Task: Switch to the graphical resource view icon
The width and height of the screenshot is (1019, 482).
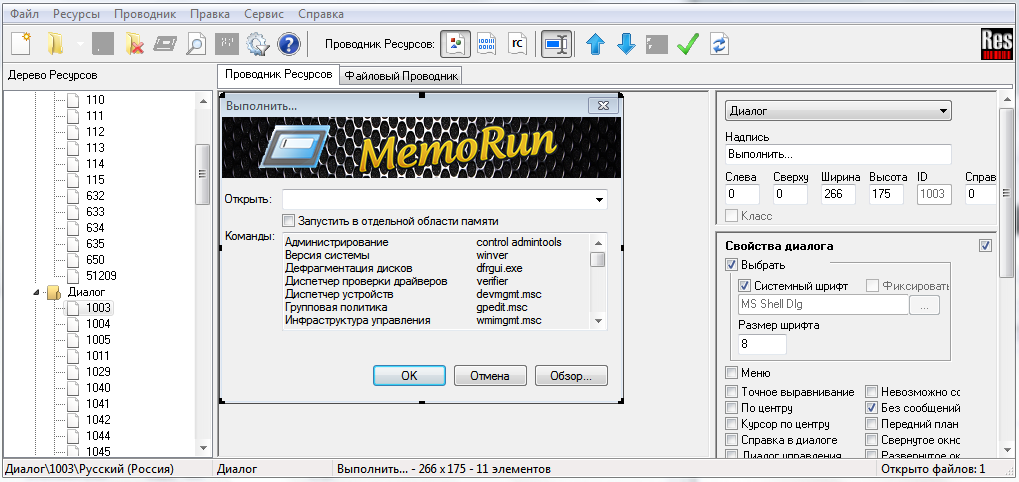Action: (x=456, y=44)
